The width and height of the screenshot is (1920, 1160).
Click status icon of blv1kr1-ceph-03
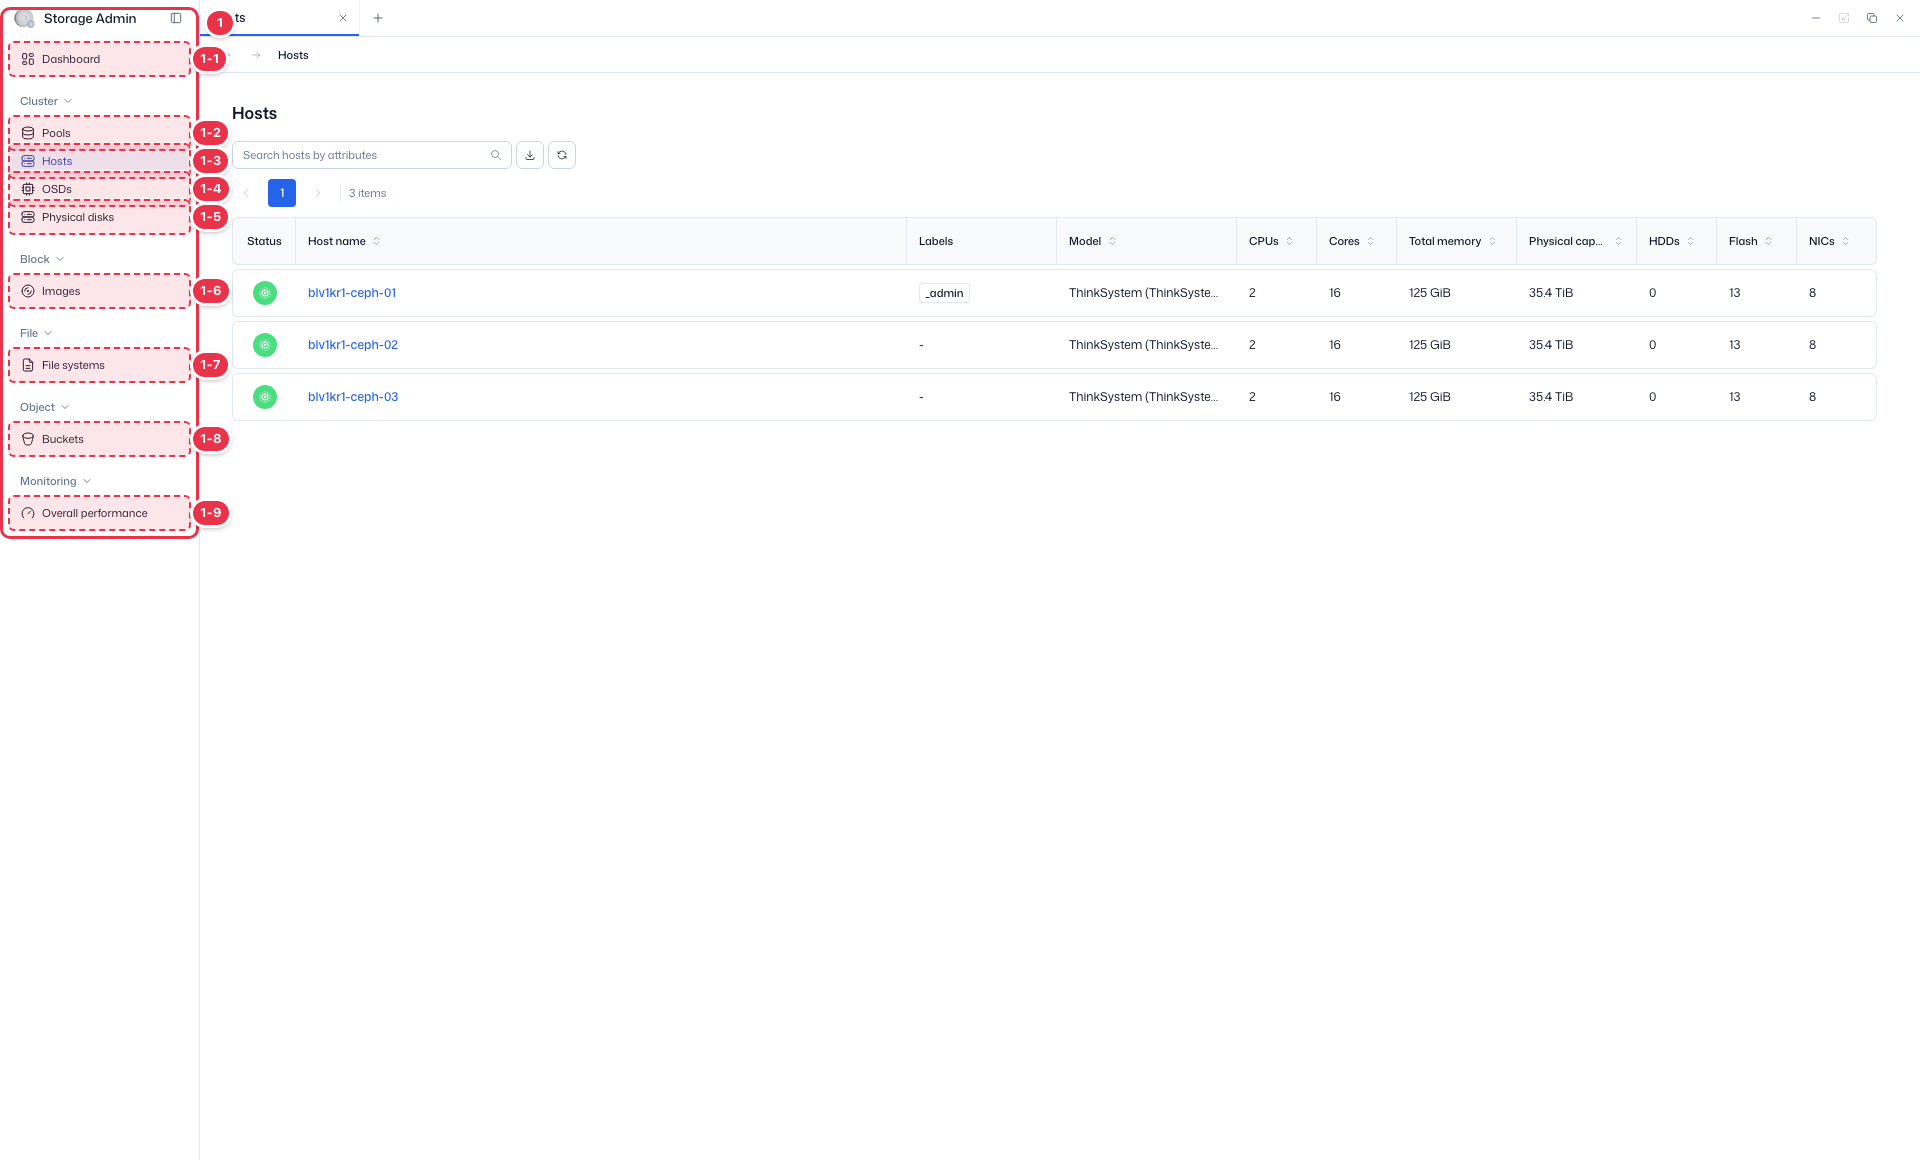[x=265, y=397]
